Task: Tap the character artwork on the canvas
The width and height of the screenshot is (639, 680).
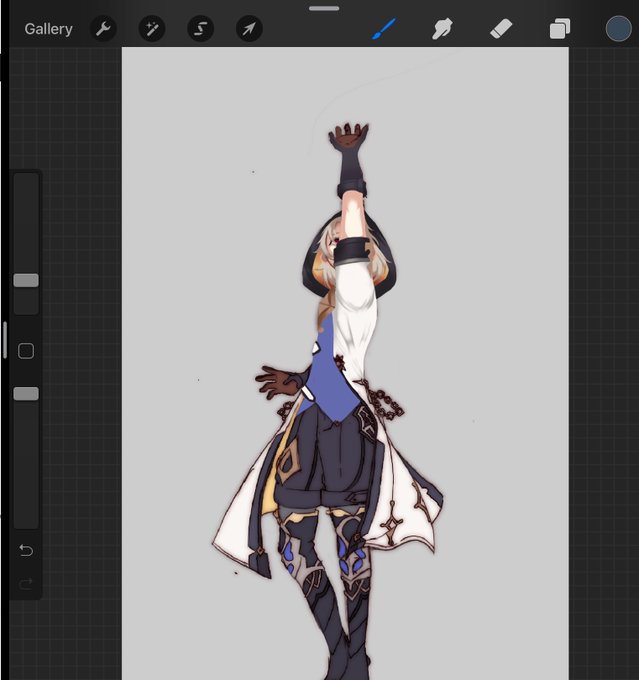Action: 330,403
